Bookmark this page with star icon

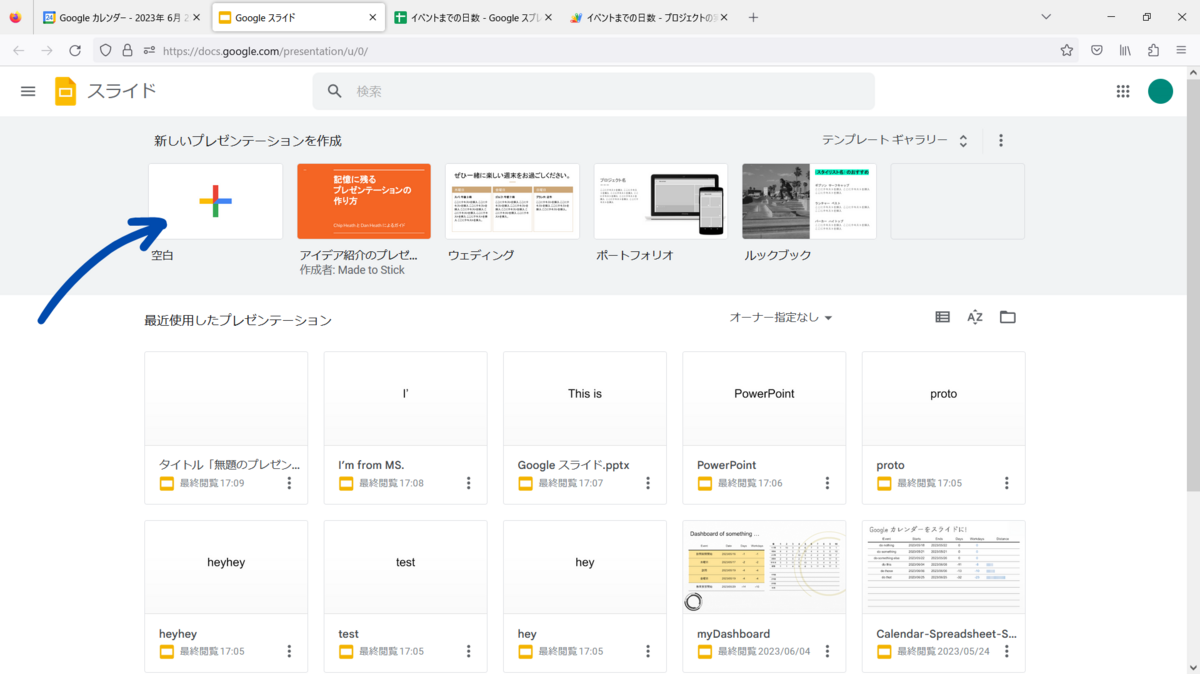(x=1067, y=50)
